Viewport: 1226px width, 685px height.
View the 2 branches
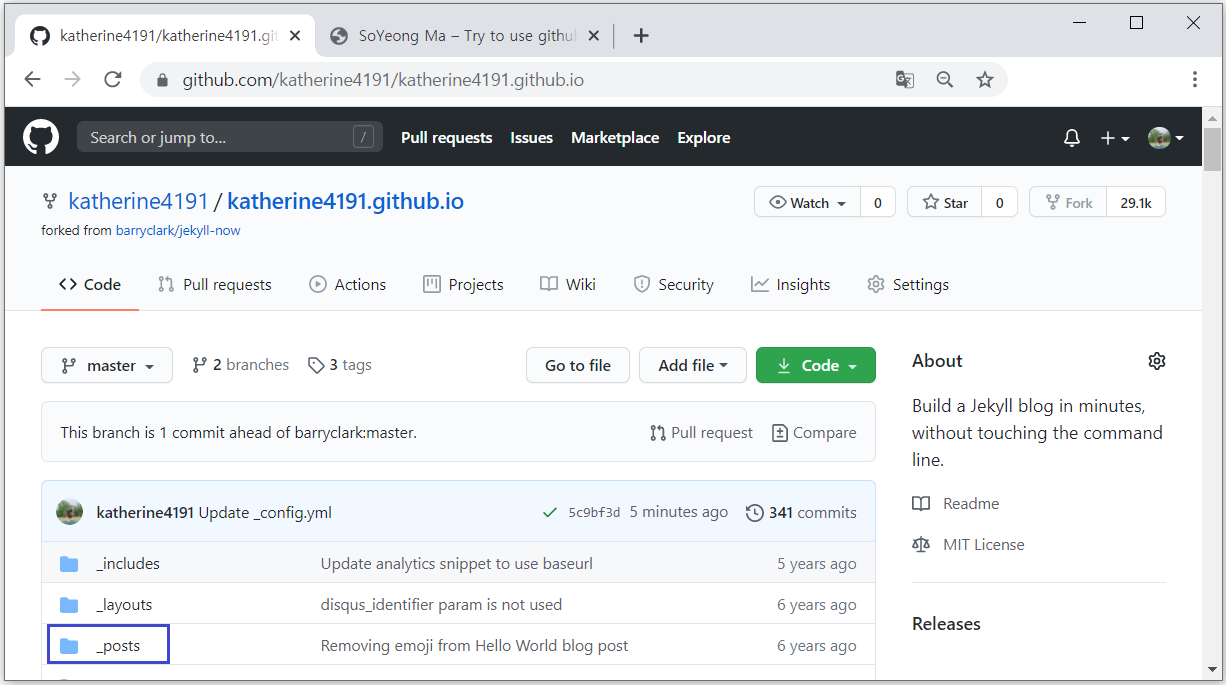click(x=240, y=365)
